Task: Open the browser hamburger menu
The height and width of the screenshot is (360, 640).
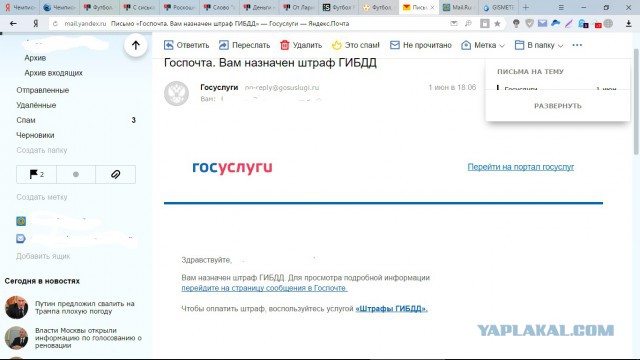Action: tap(561, 7)
